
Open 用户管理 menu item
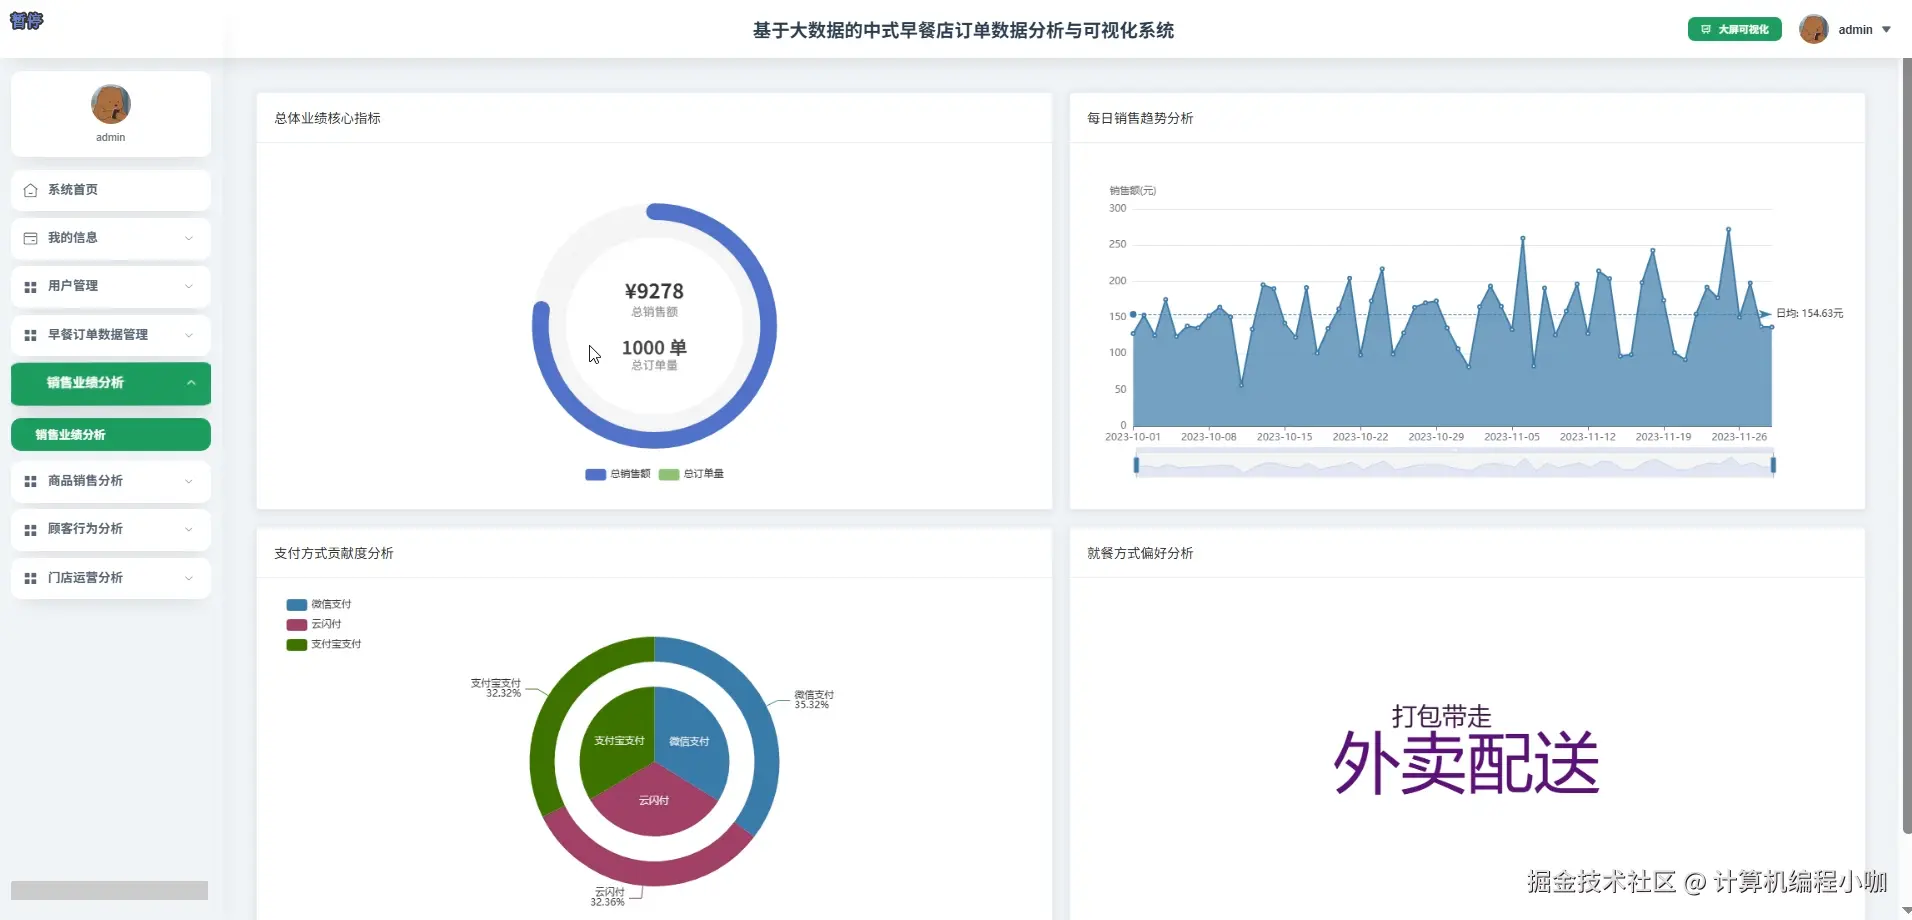click(x=111, y=286)
